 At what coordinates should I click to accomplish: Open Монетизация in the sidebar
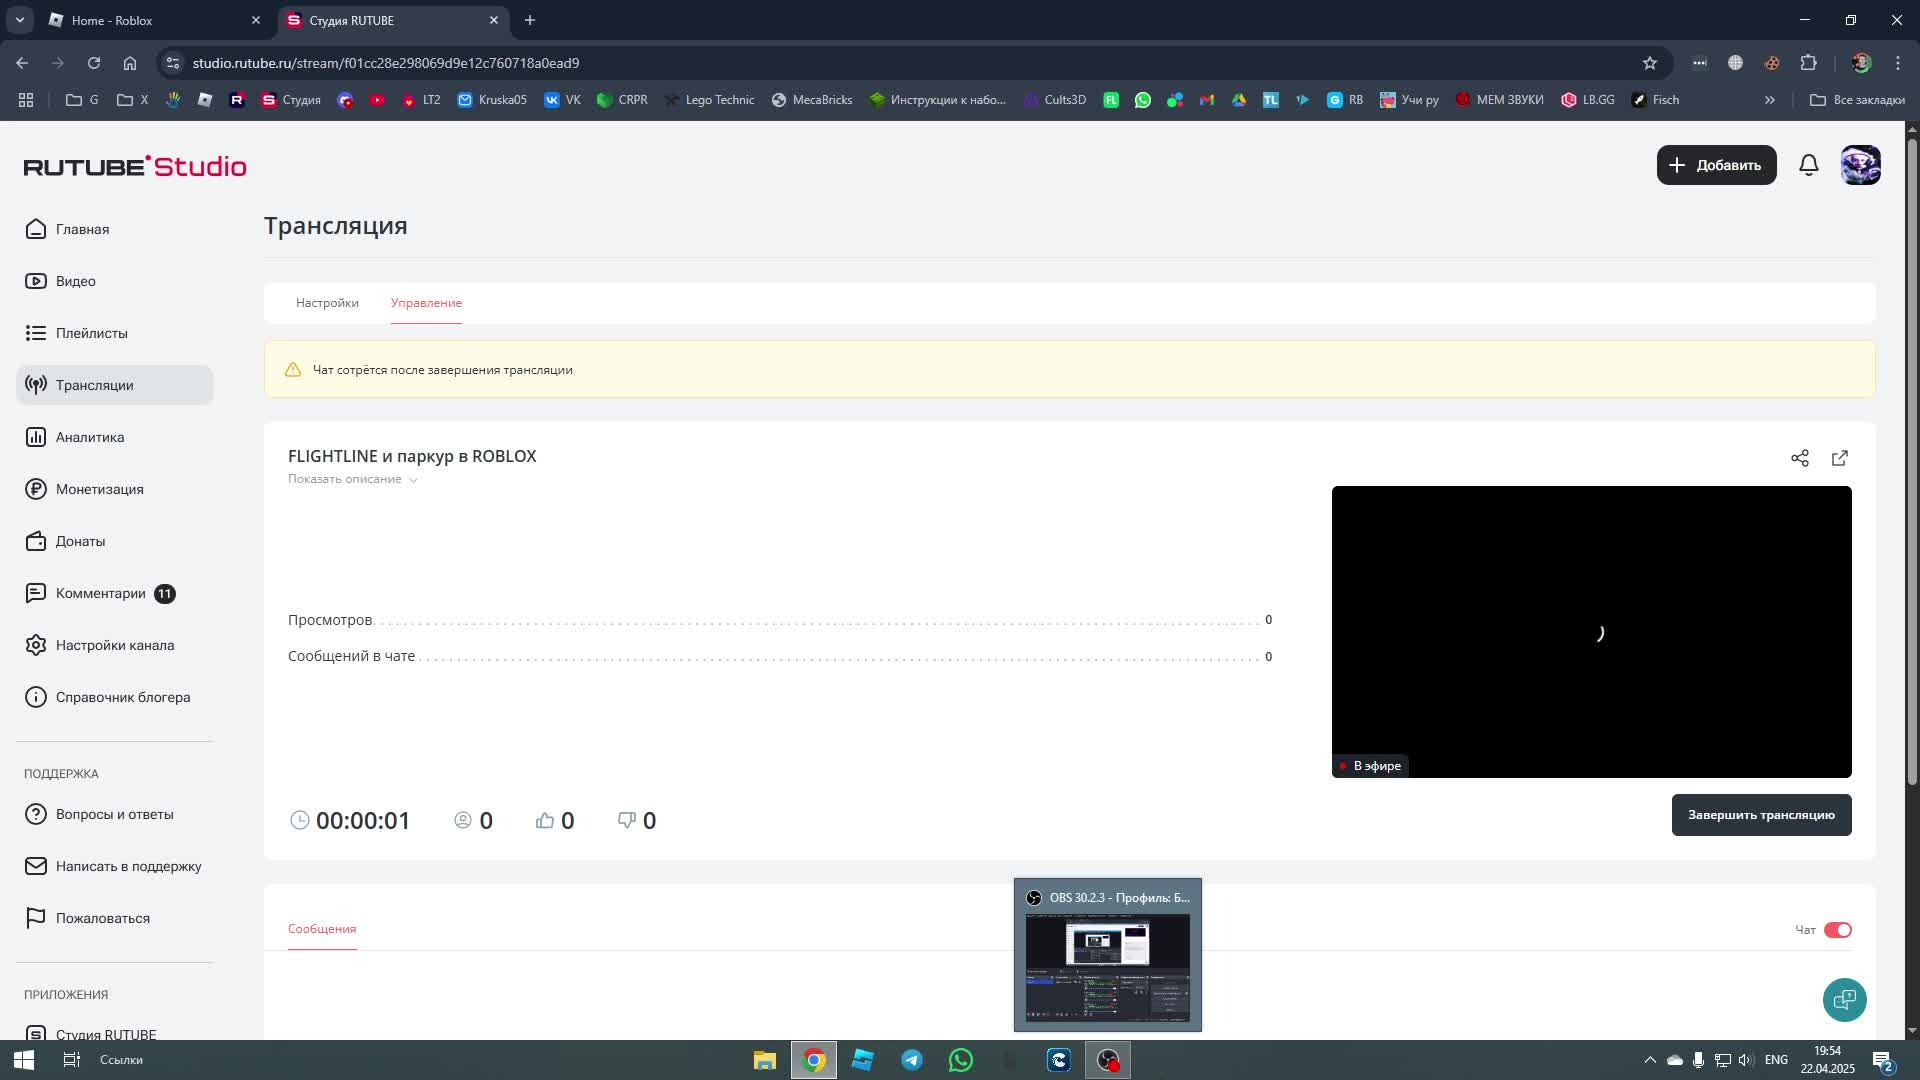[x=114, y=489]
